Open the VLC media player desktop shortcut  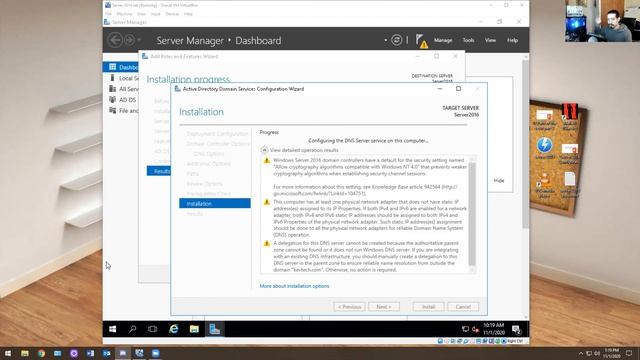point(544,184)
